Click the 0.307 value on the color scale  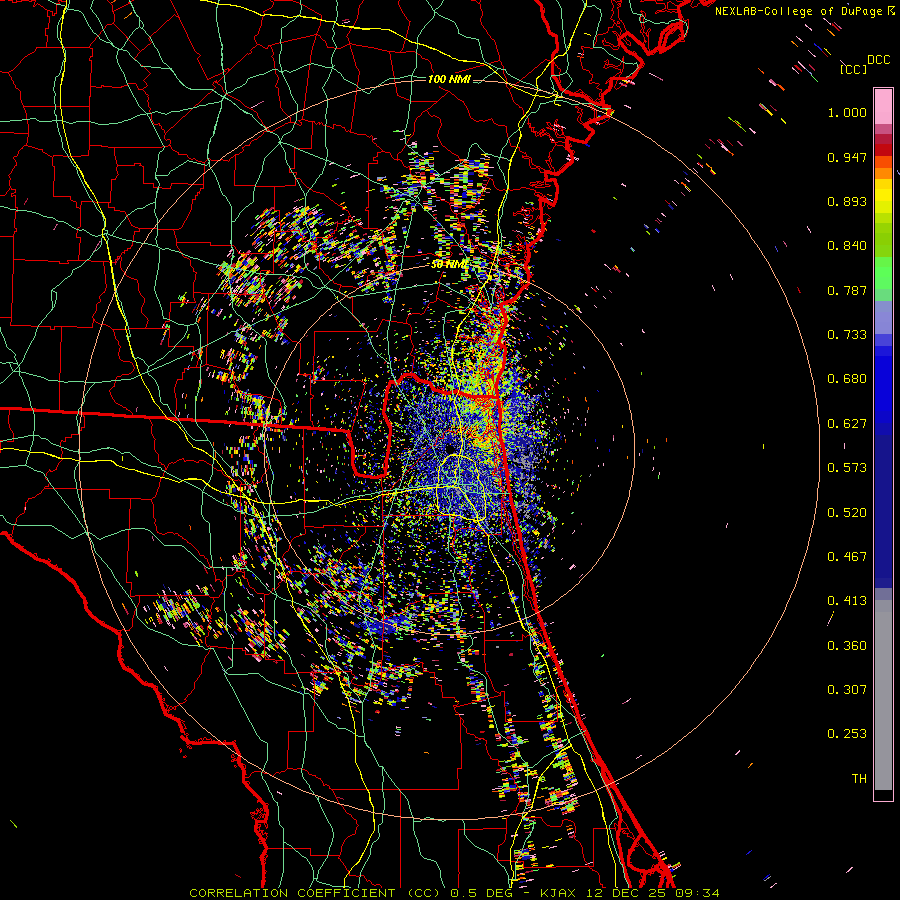pyautogui.click(x=847, y=690)
